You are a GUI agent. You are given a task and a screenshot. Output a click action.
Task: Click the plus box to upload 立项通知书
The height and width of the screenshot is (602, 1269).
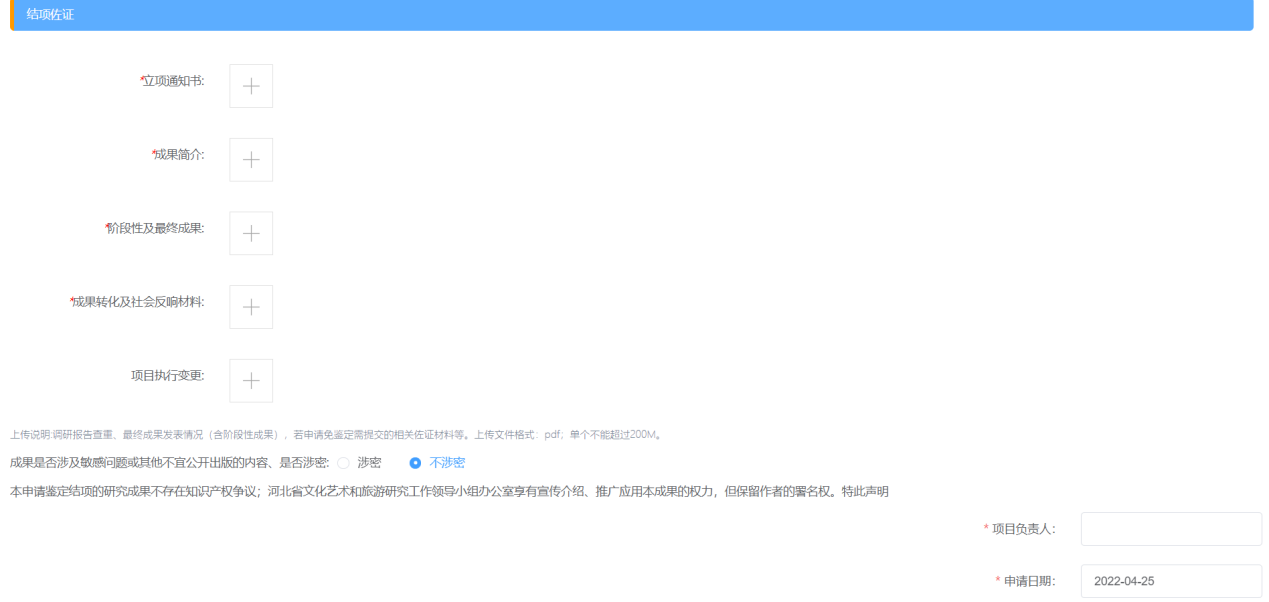pyautogui.click(x=251, y=86)
